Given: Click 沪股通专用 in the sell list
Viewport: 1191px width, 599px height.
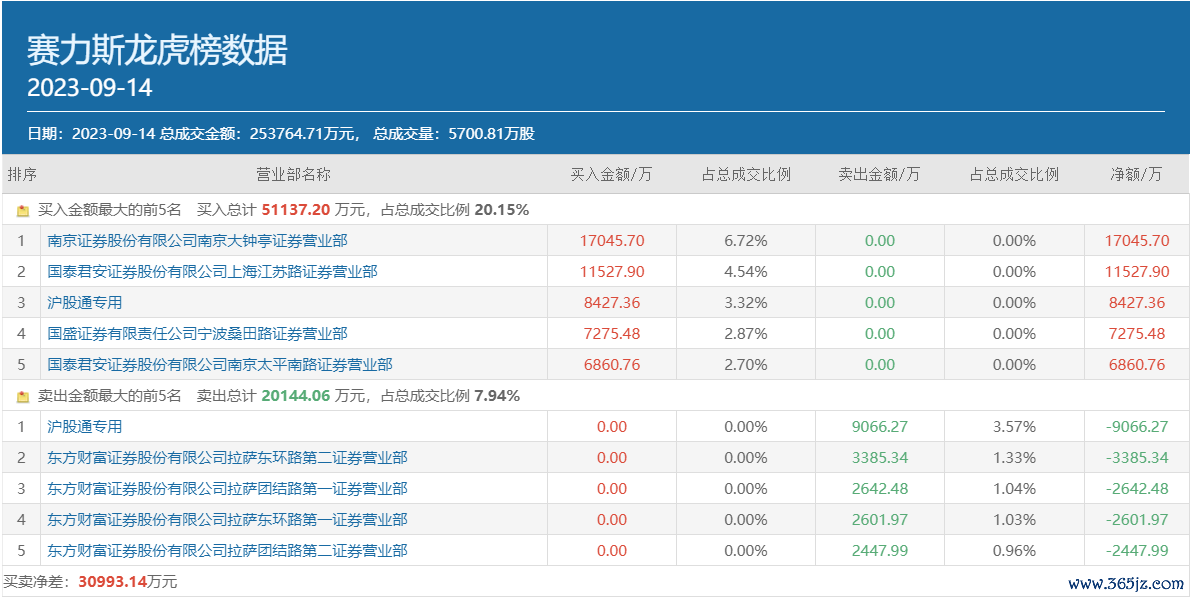Looking at the screenshot, I should tap(84, 427).
